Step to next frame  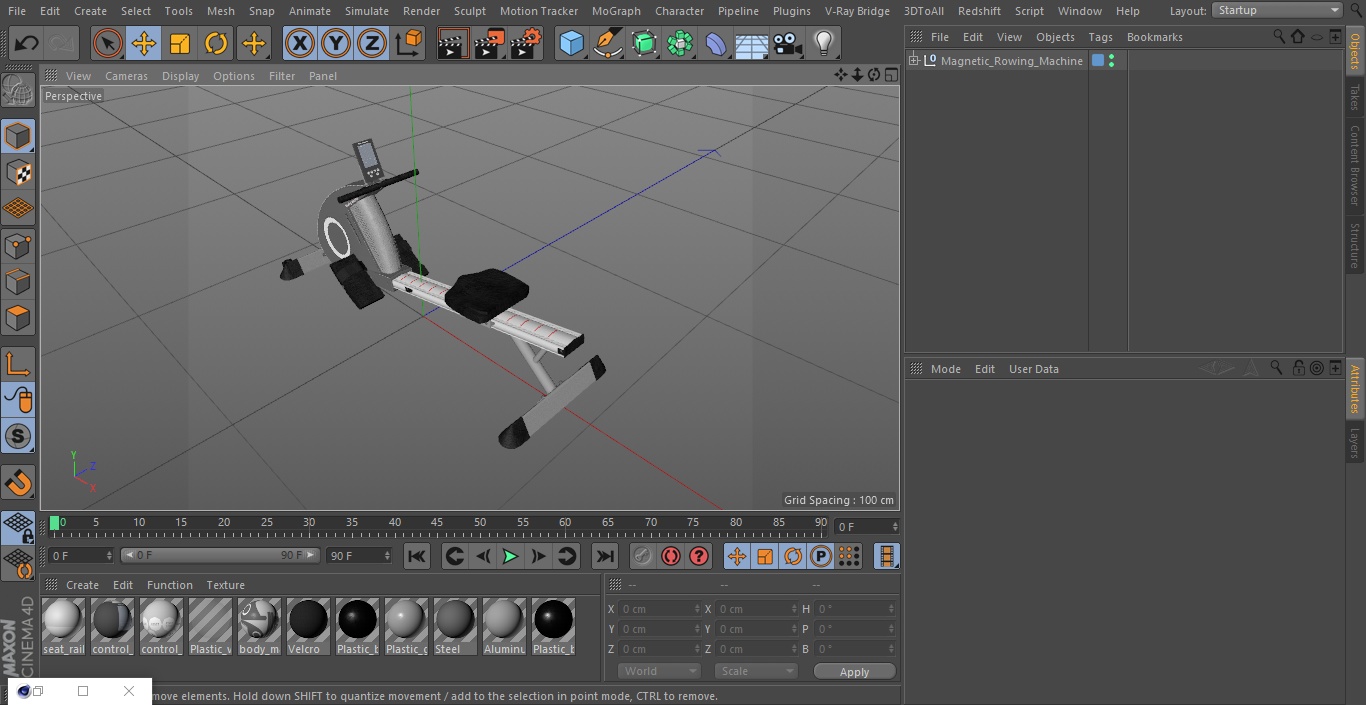(538, 556)
